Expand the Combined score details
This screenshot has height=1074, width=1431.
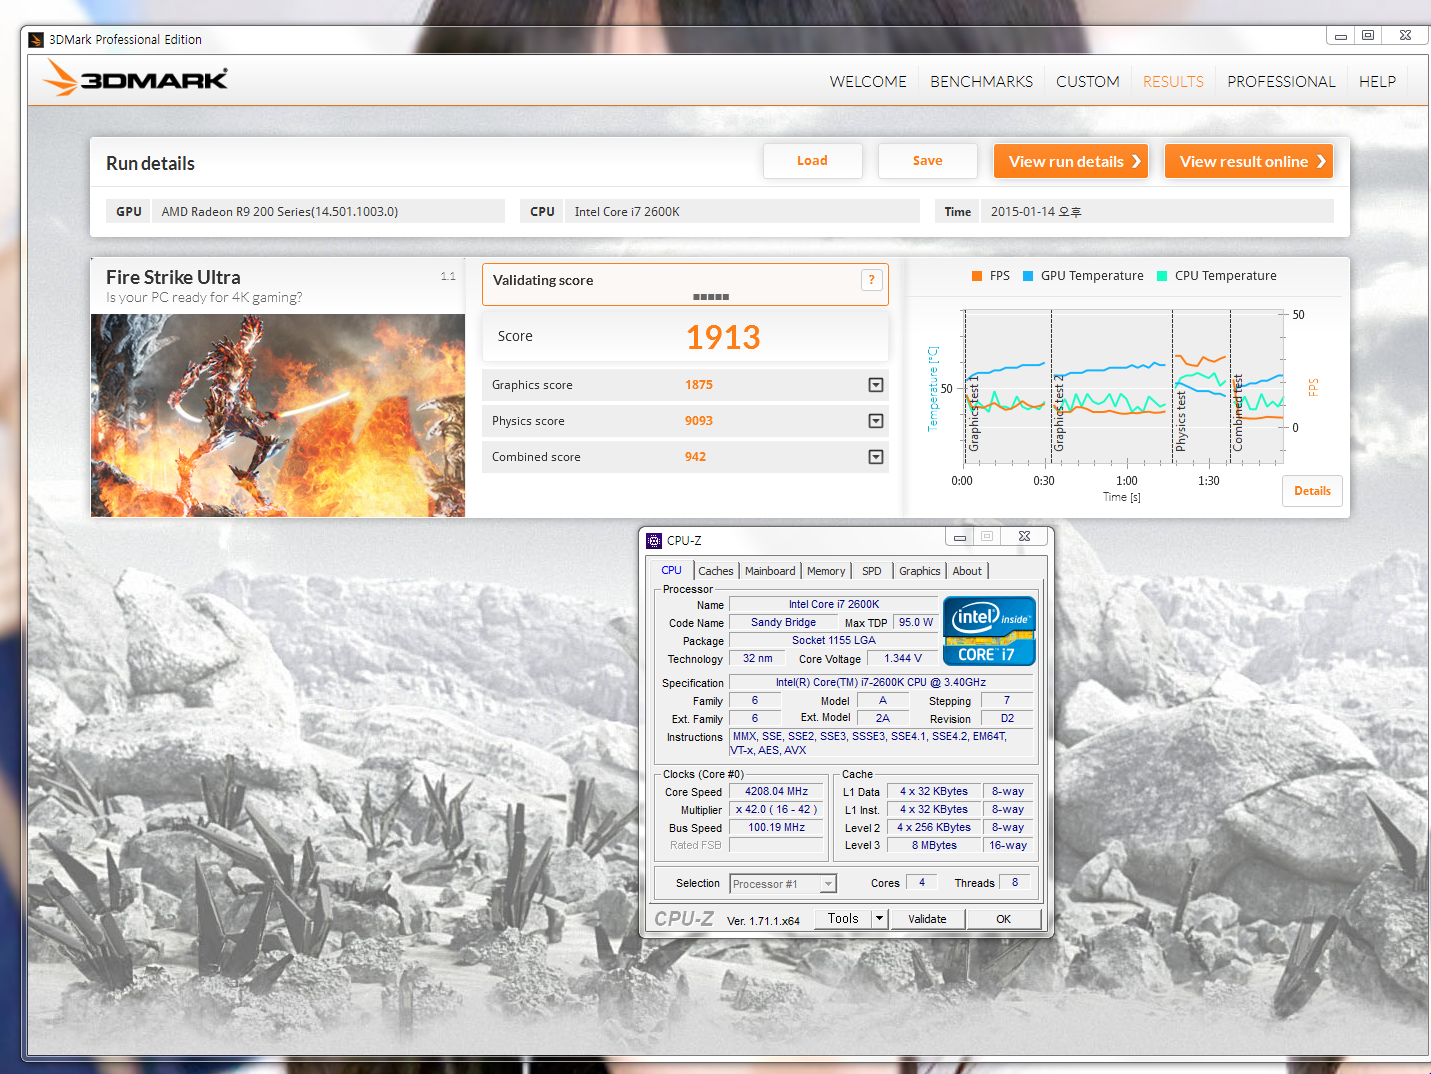tap(876, 457)
